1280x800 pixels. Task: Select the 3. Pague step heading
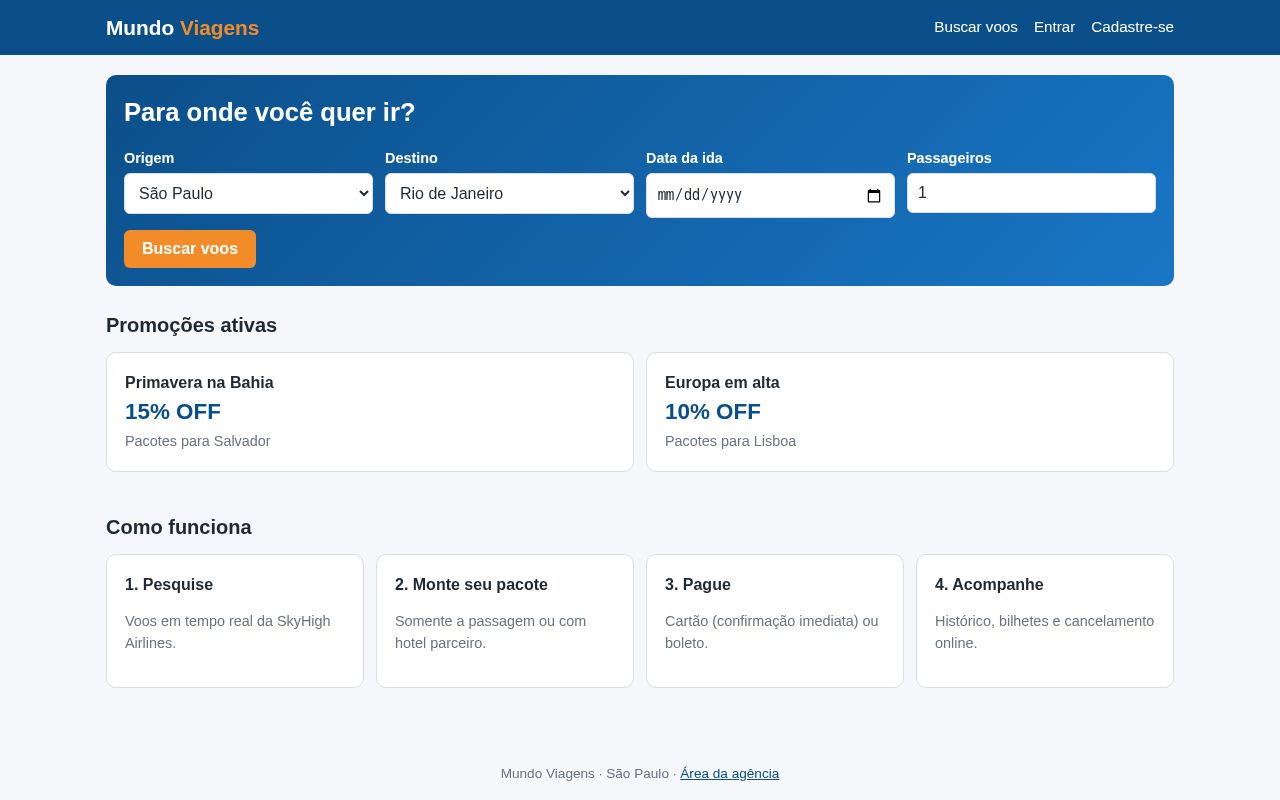tap(698, 585)
